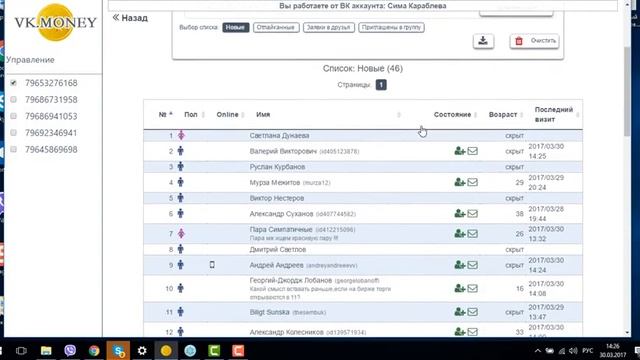
Task: Add Александр Суханов as friend icon
Action: (460, 213)
